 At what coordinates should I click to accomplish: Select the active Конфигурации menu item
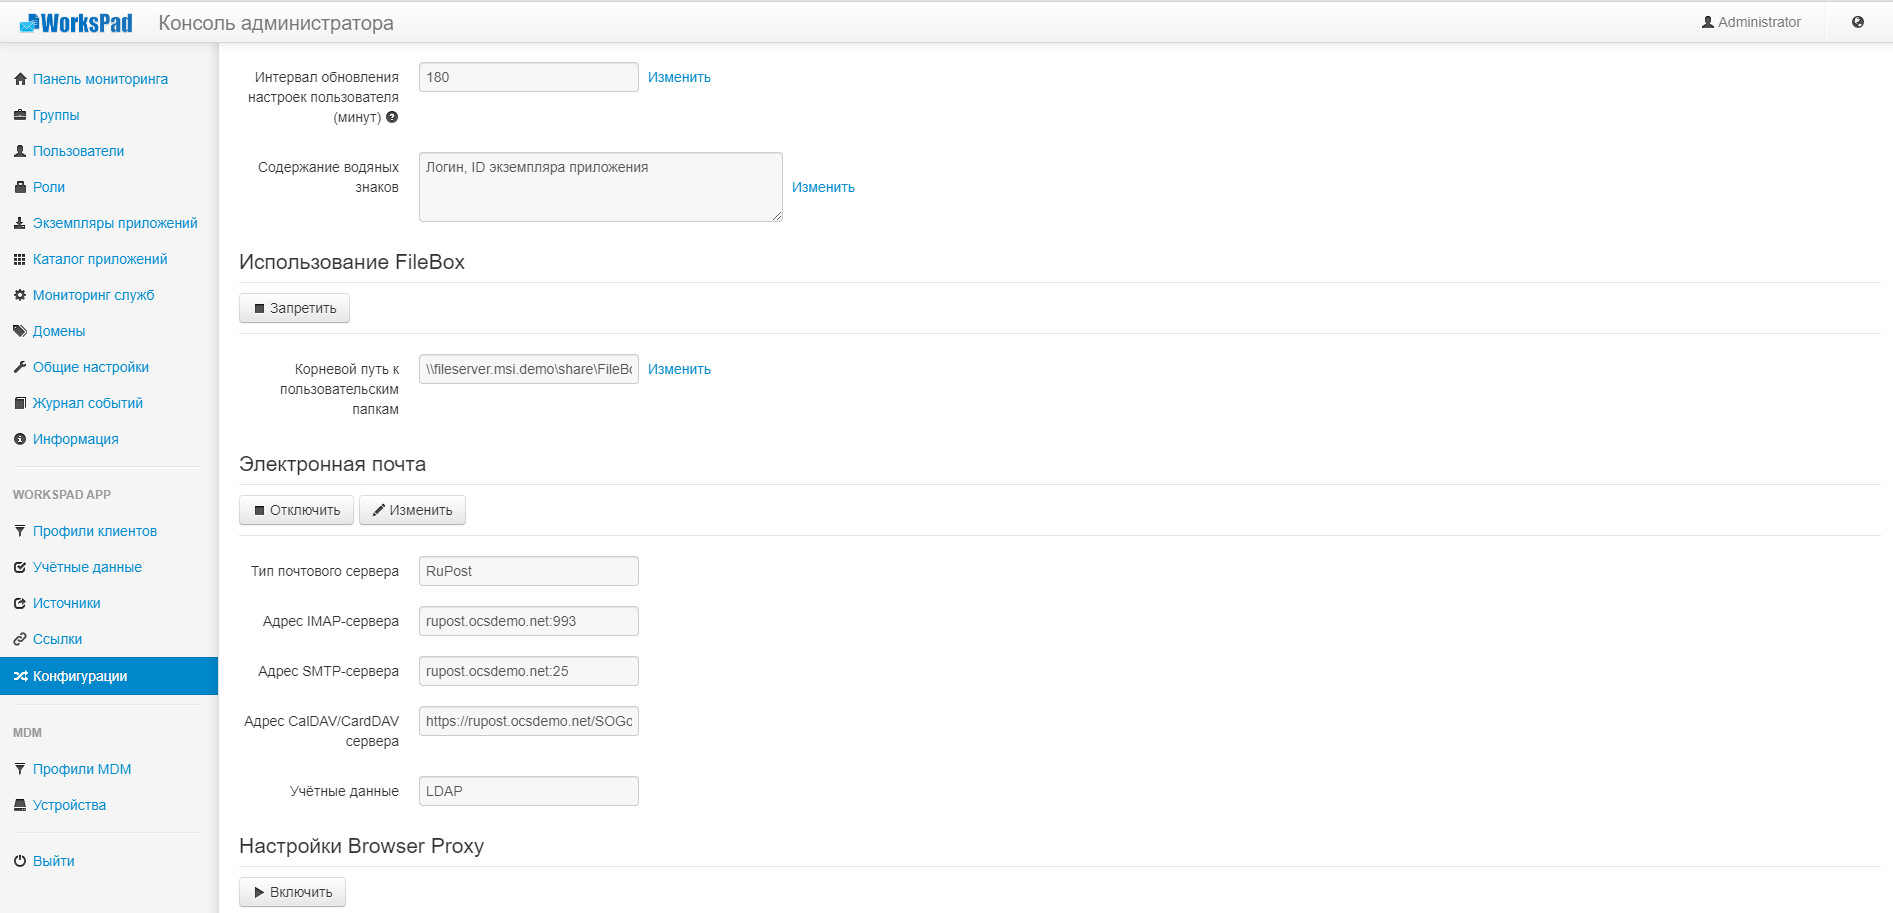[x=109, y=676]
